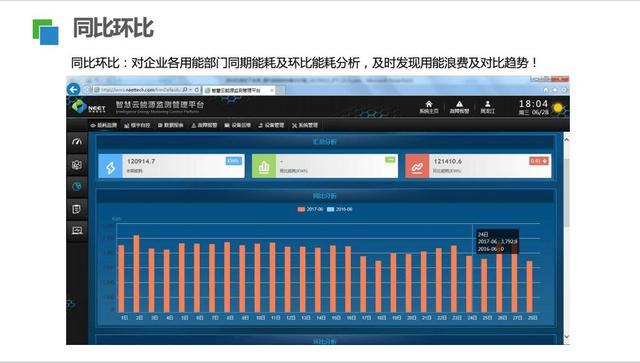Viewport: 640px width, 363px height.
Task: Select the cube icon in left sidebar
Action: pos(77,165)
